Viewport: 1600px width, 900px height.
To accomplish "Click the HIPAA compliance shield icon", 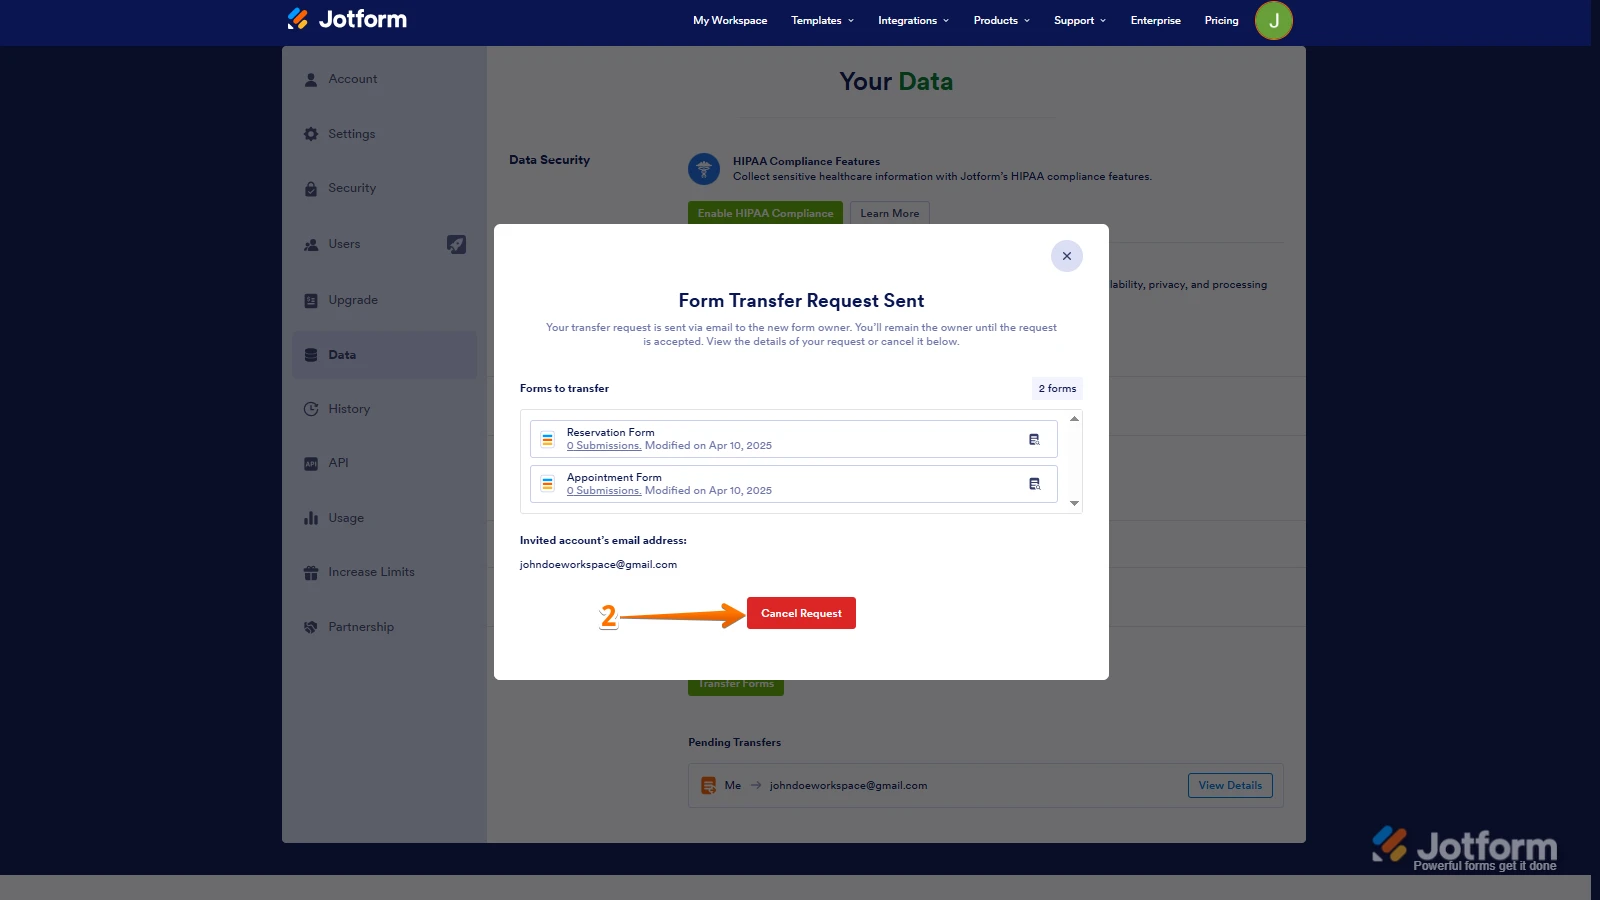I will click(704, 169).
